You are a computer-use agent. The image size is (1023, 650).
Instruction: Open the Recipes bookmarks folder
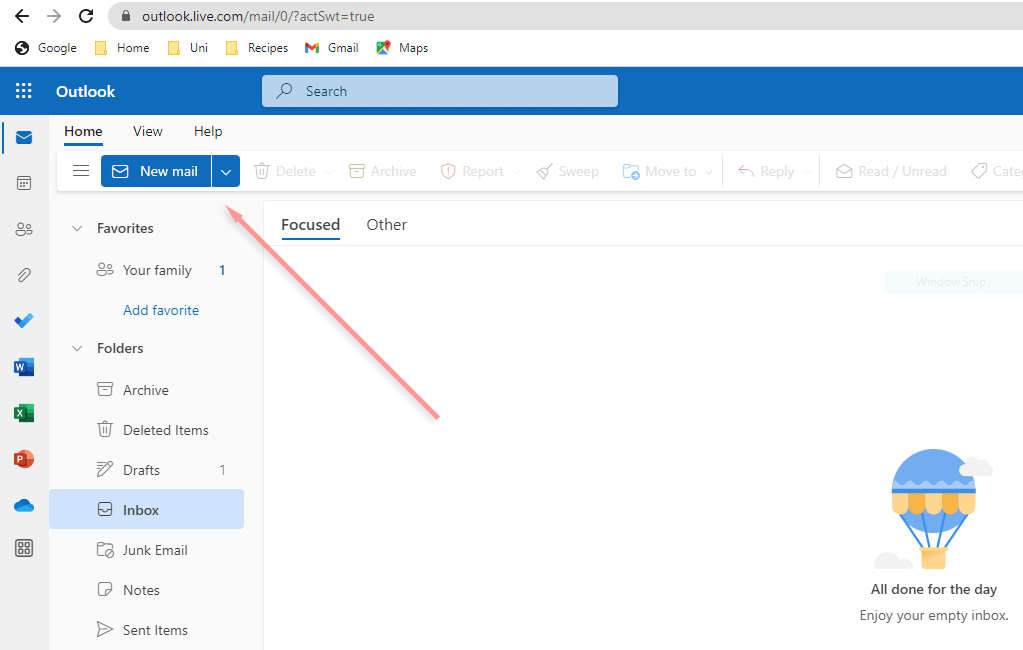point(256,48)
